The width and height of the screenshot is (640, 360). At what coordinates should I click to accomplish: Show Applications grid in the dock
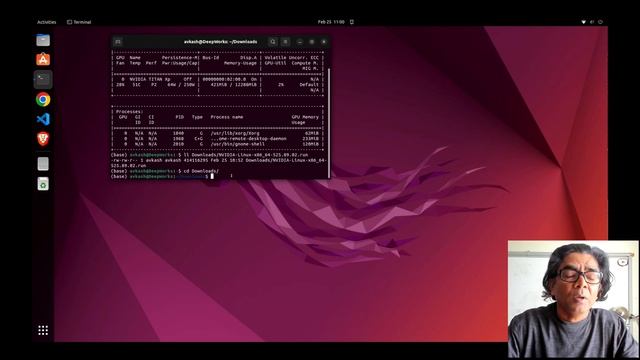43,330
